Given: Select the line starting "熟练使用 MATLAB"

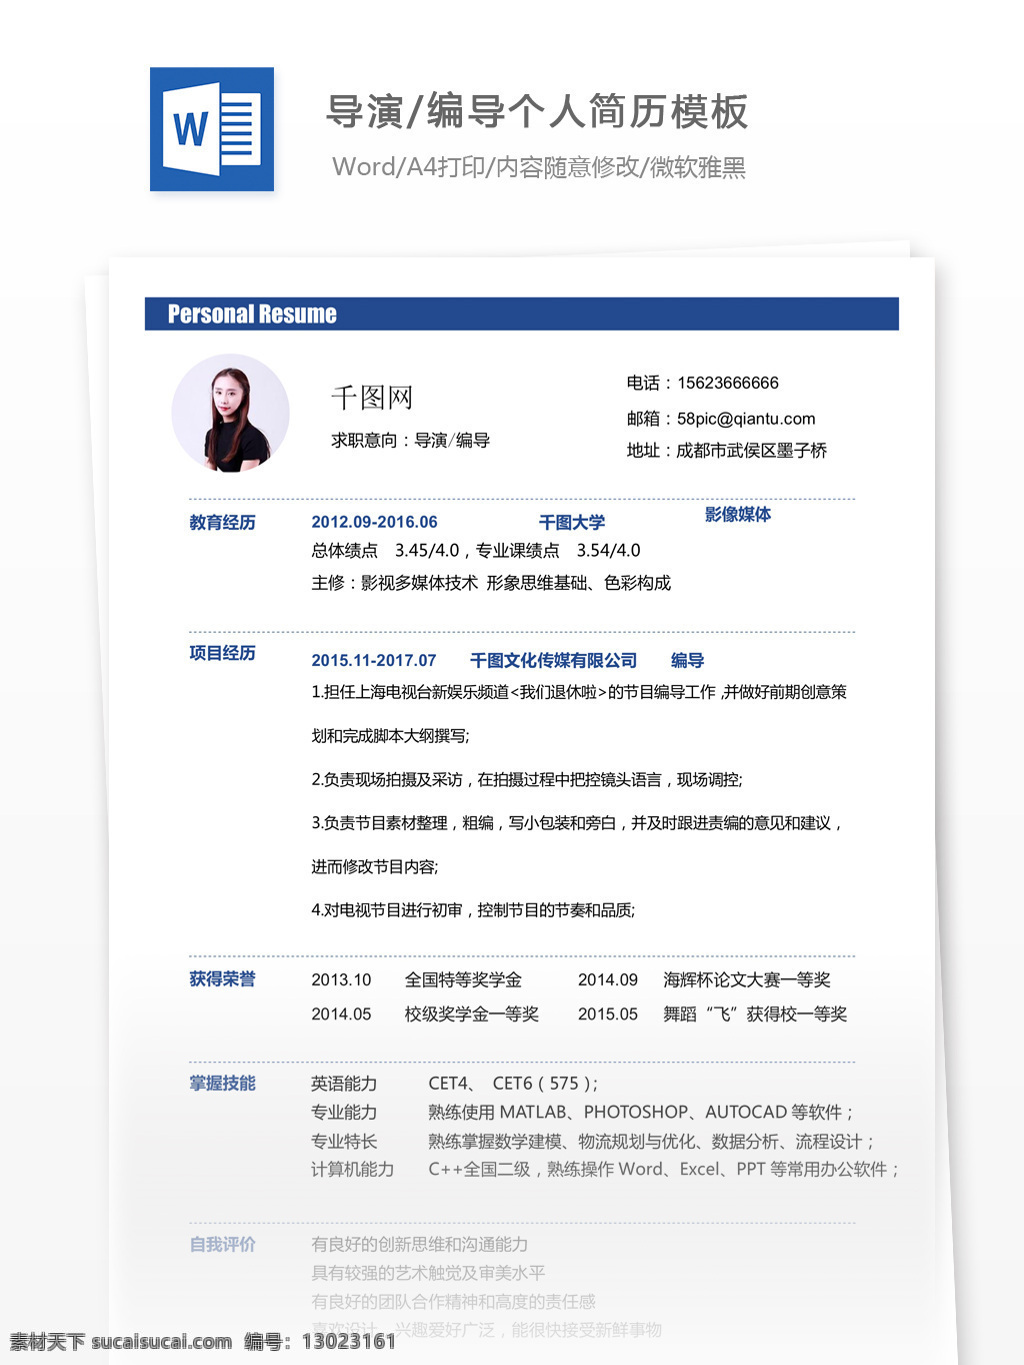Looking at the screenshot, I should [641, 1112].
